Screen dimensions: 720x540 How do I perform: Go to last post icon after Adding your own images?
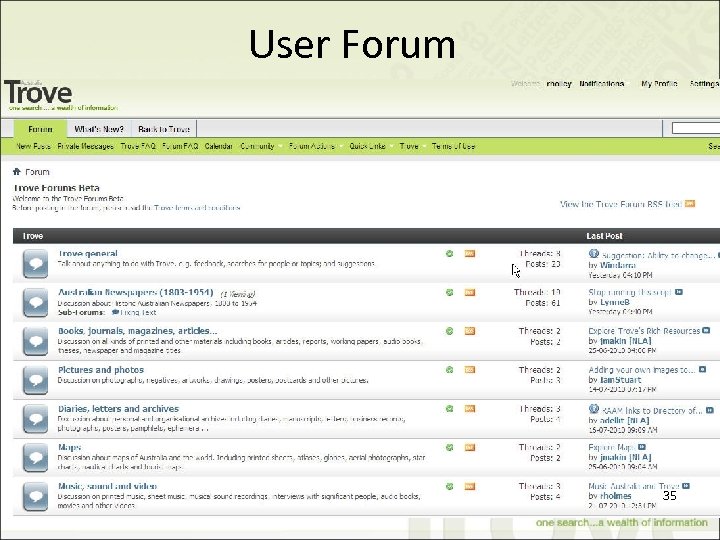pos(703,369)
